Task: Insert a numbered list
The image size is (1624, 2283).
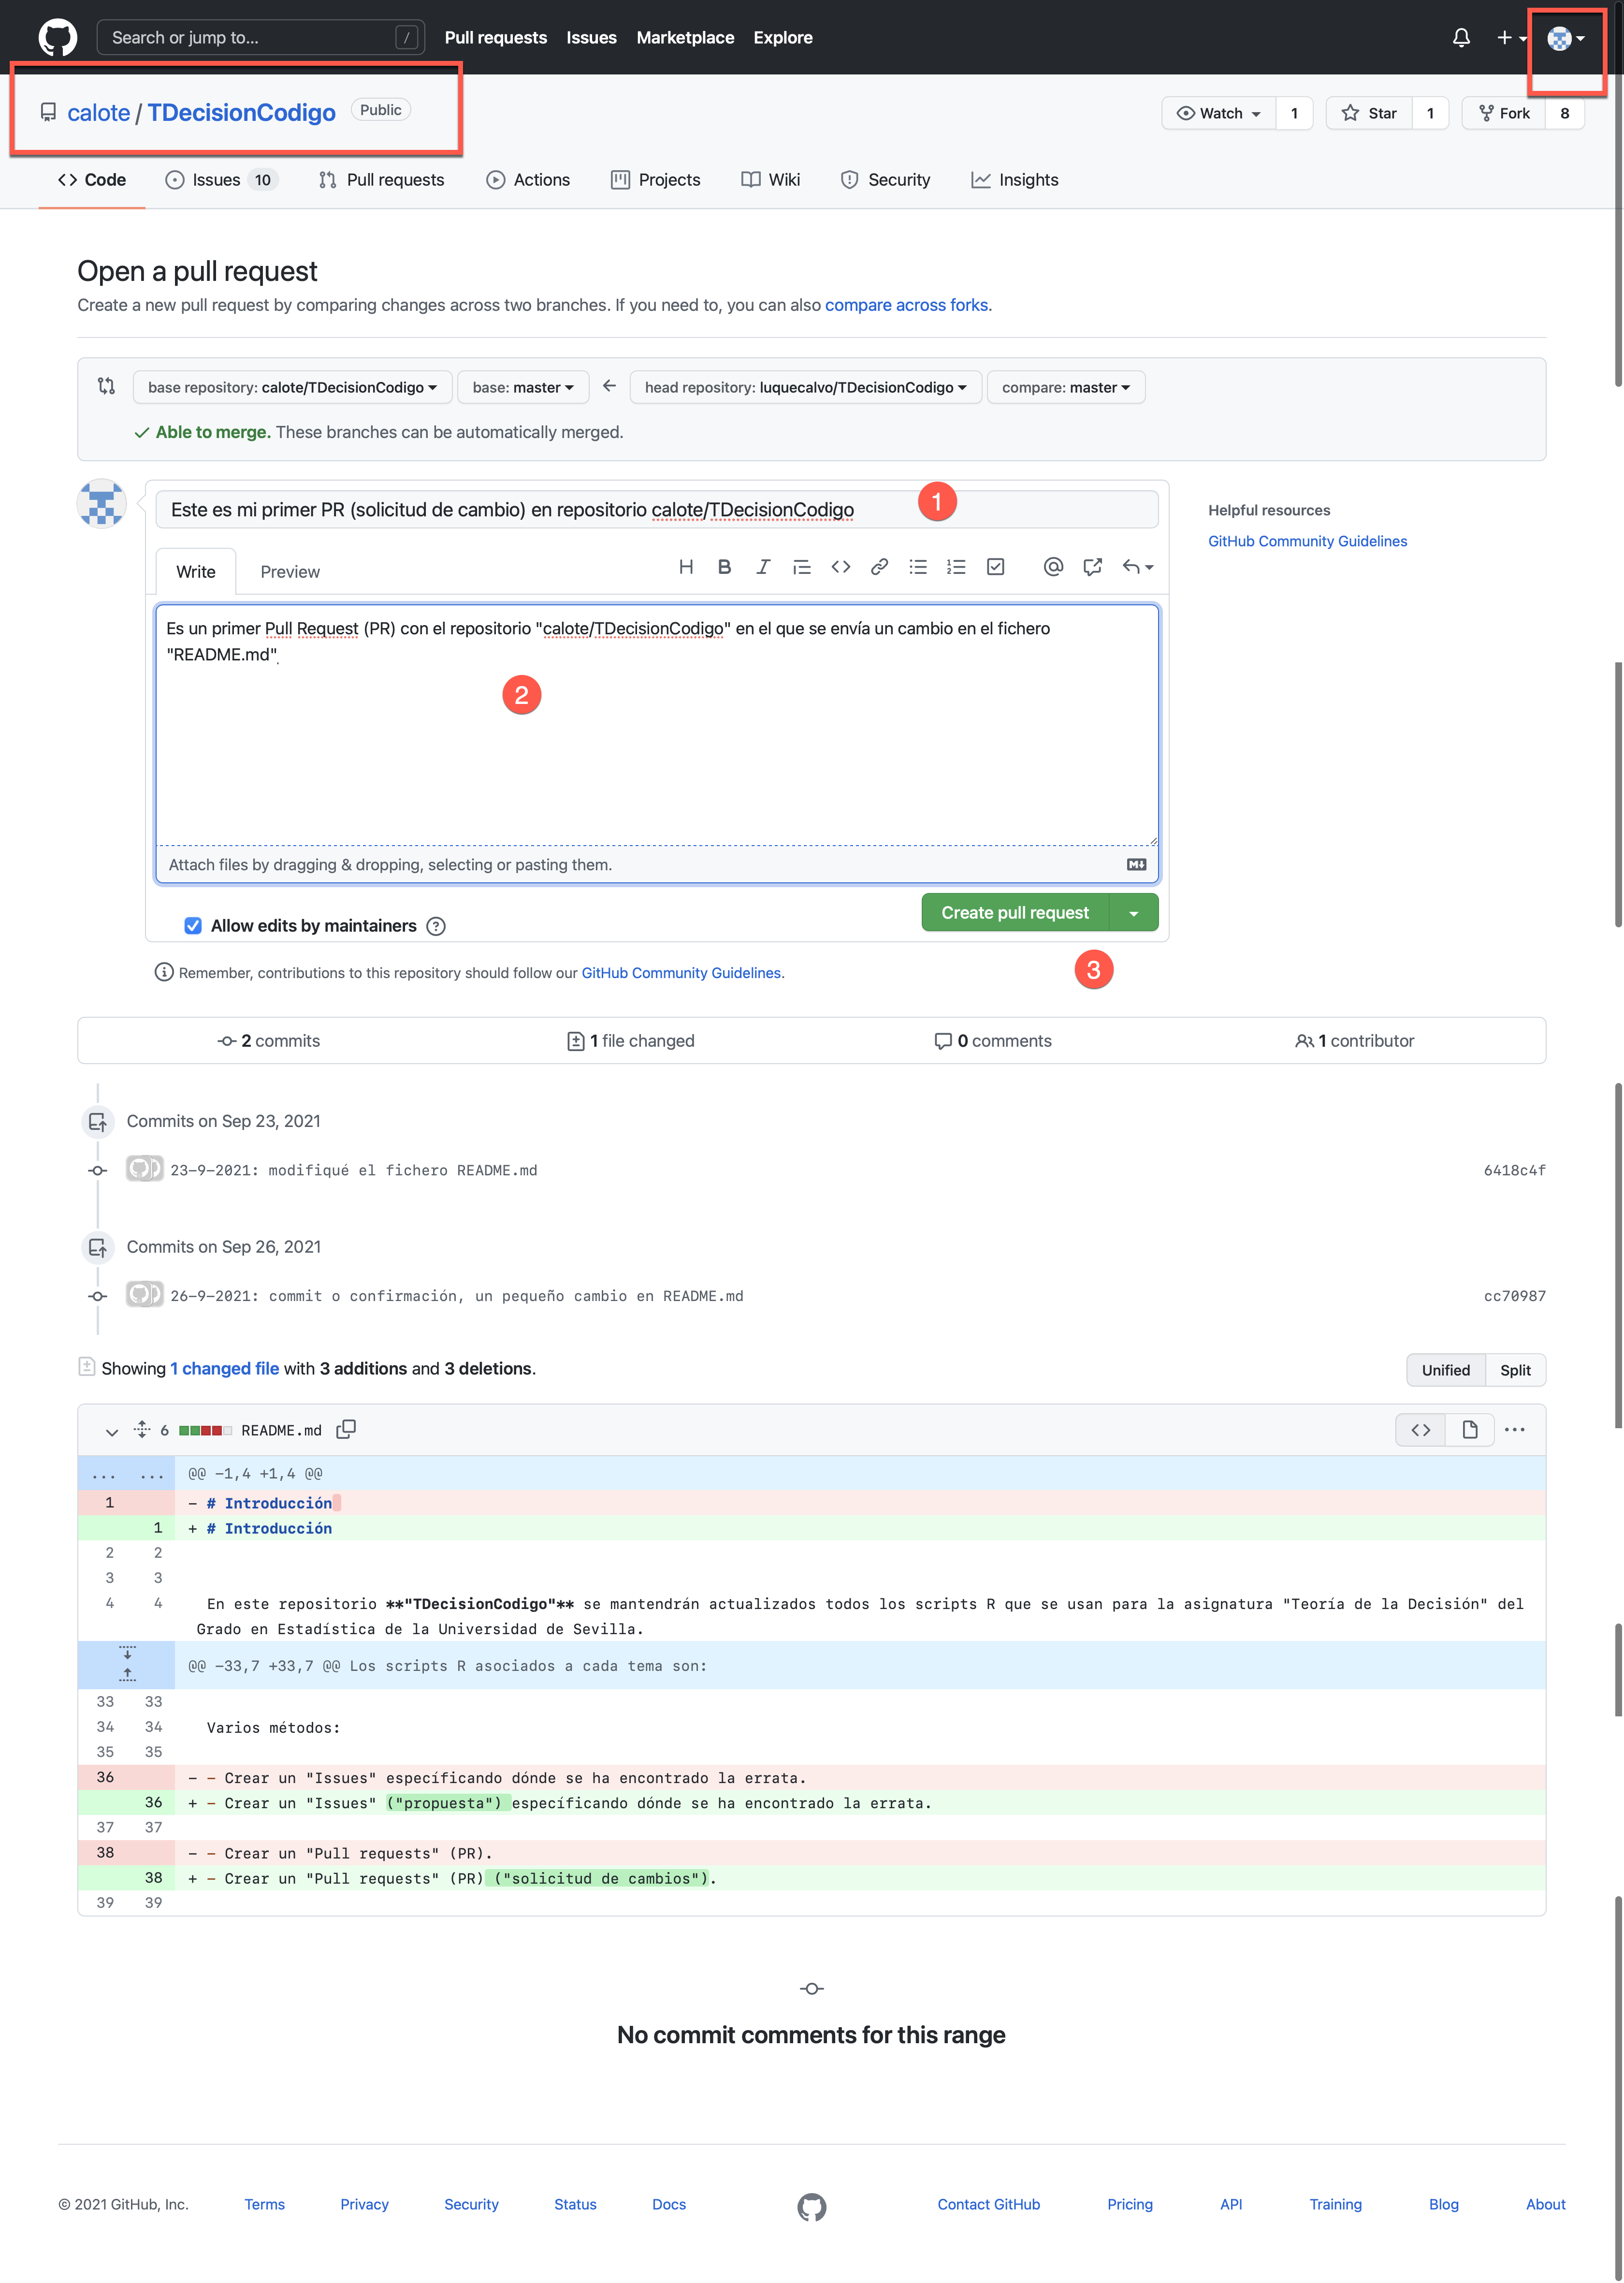Action: 956,567
